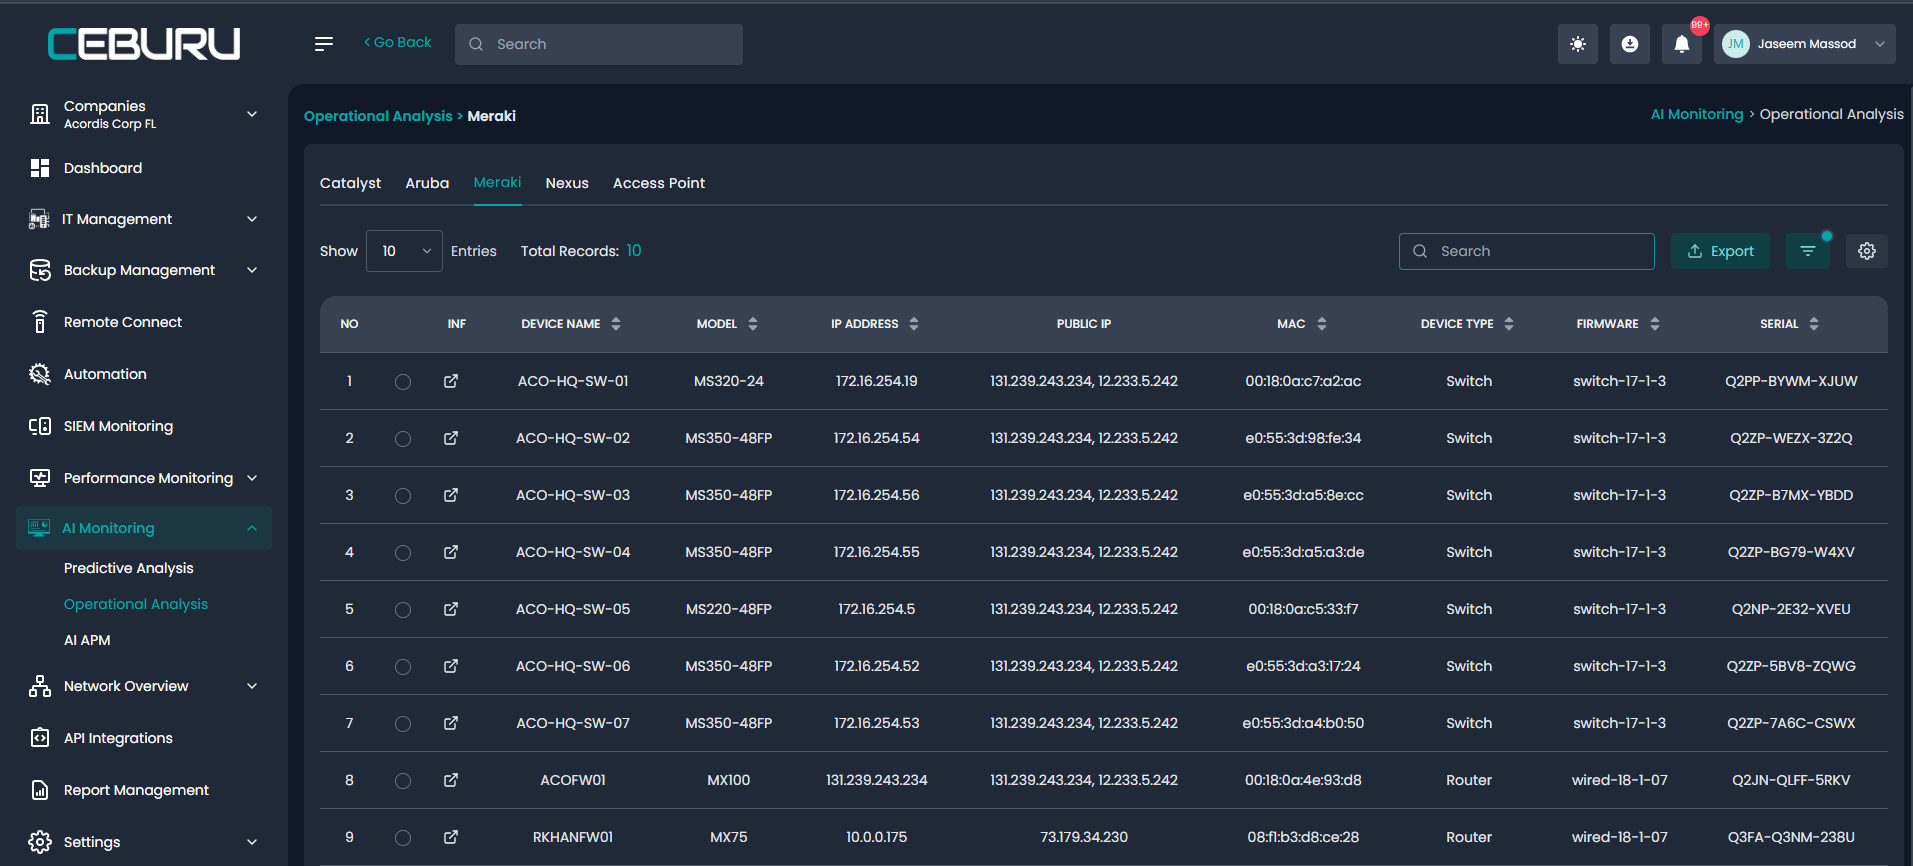This screenshot has width=1913, height=866.
Task: Click the Go Back link
Action: 398,42
